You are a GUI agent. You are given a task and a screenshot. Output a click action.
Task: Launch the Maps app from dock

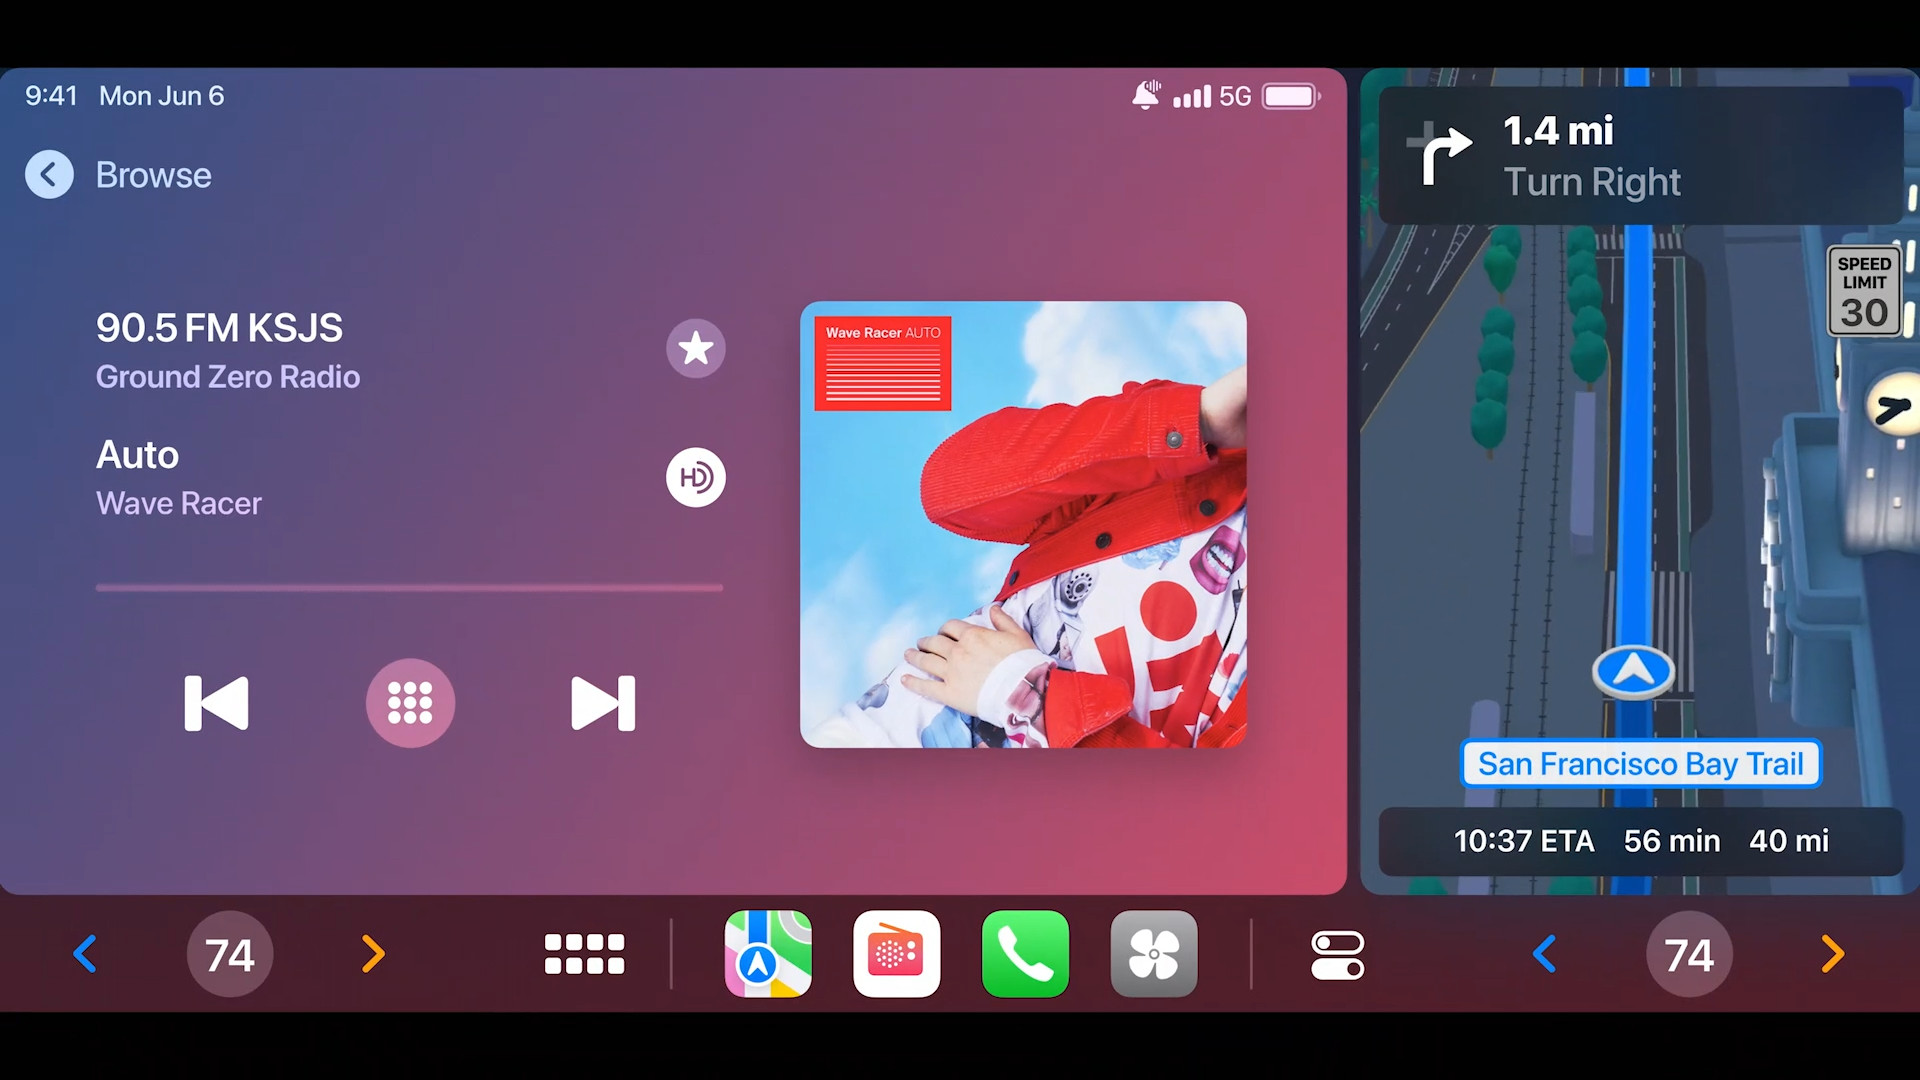768,954
